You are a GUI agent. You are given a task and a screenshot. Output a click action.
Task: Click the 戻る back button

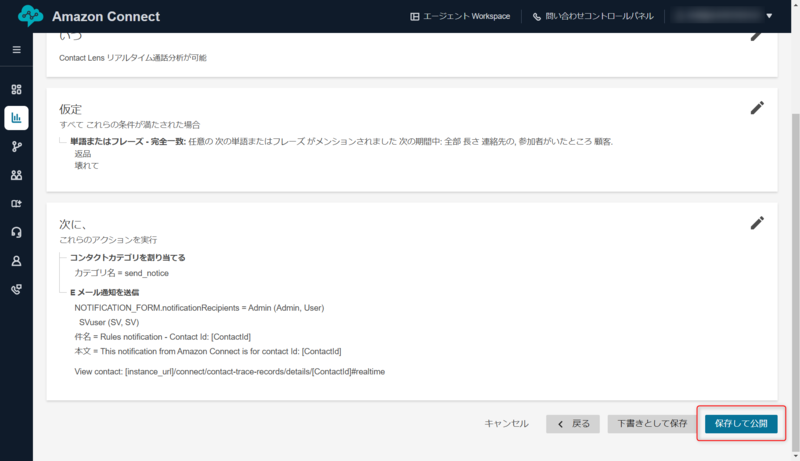point(573,424)
